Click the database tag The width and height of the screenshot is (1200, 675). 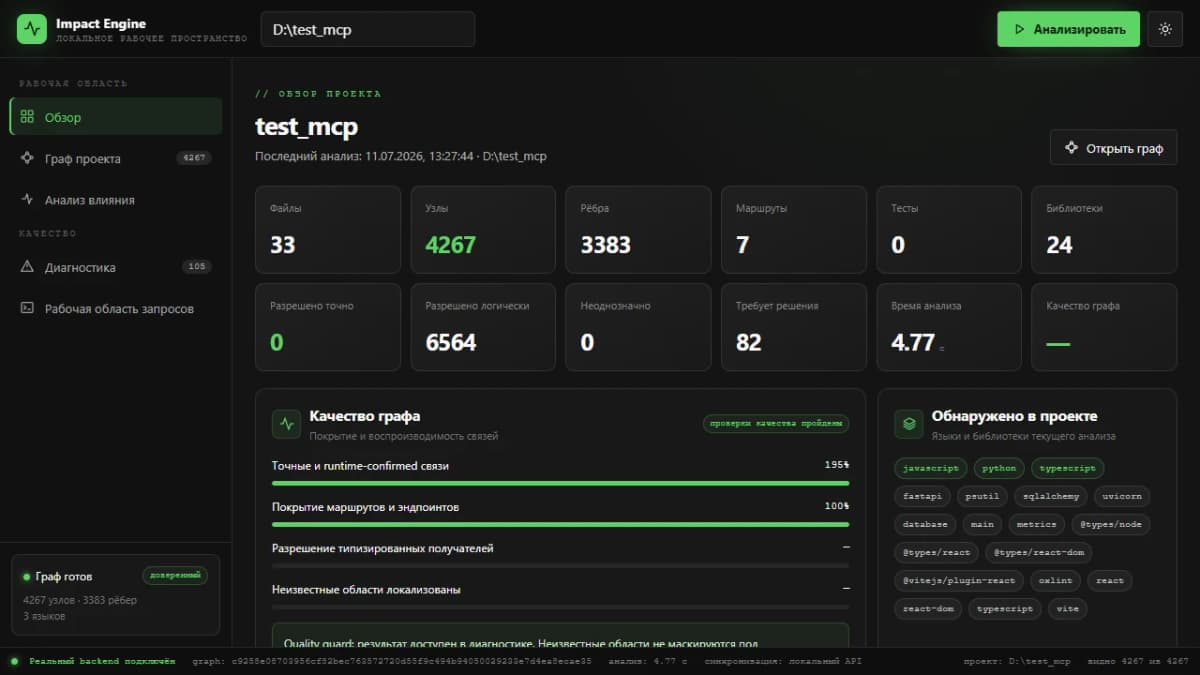[925, 524]
